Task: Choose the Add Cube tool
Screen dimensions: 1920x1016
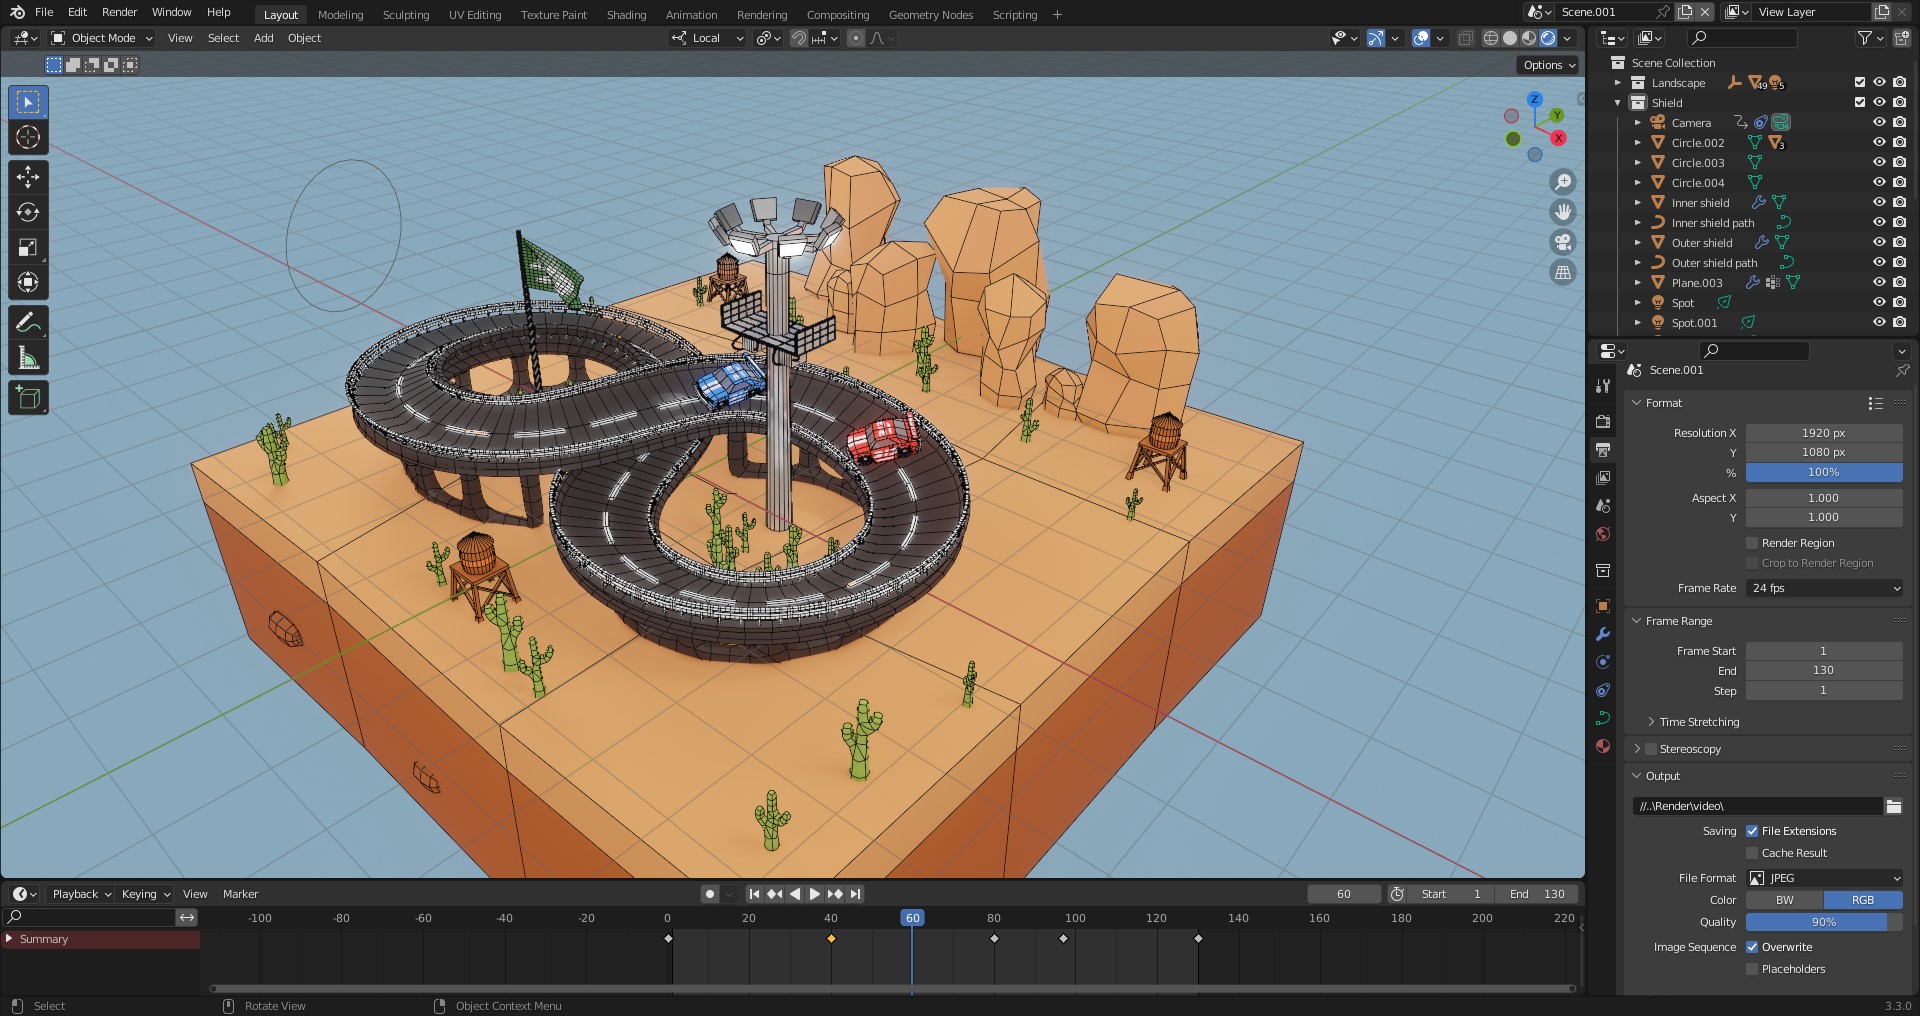Action: click(28, 397)
